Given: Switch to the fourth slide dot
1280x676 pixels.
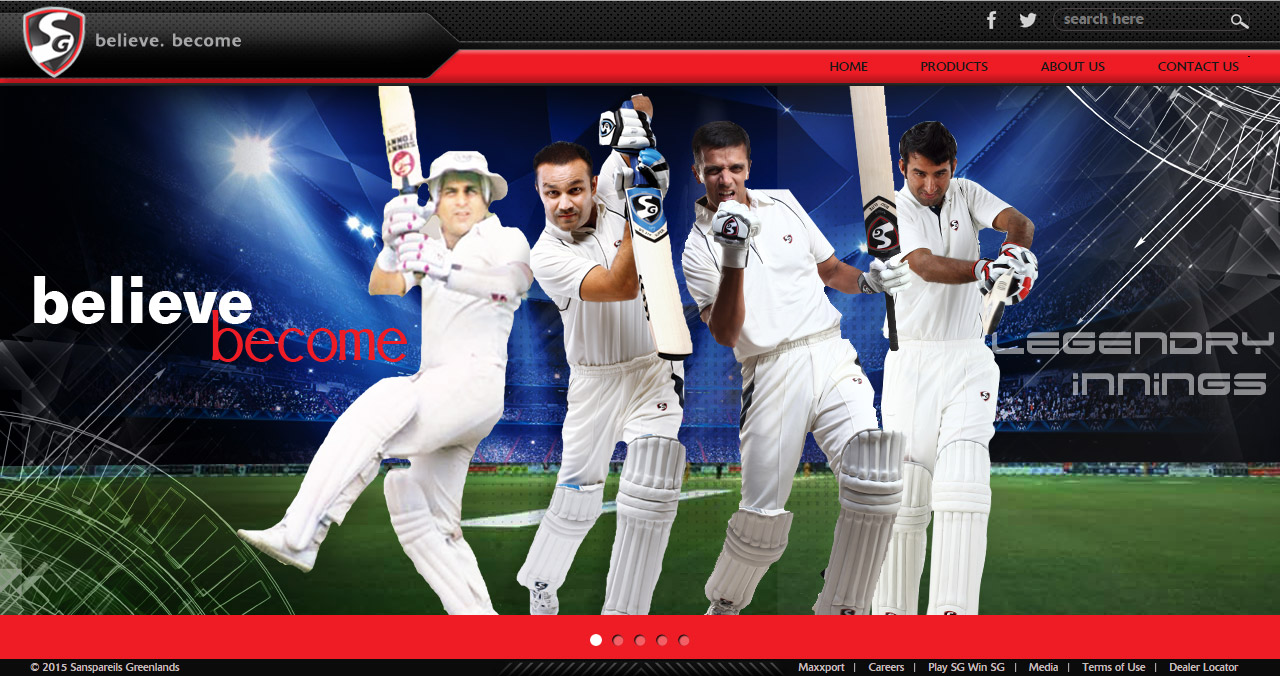Looking at the screenshot, I should (662, 640).
